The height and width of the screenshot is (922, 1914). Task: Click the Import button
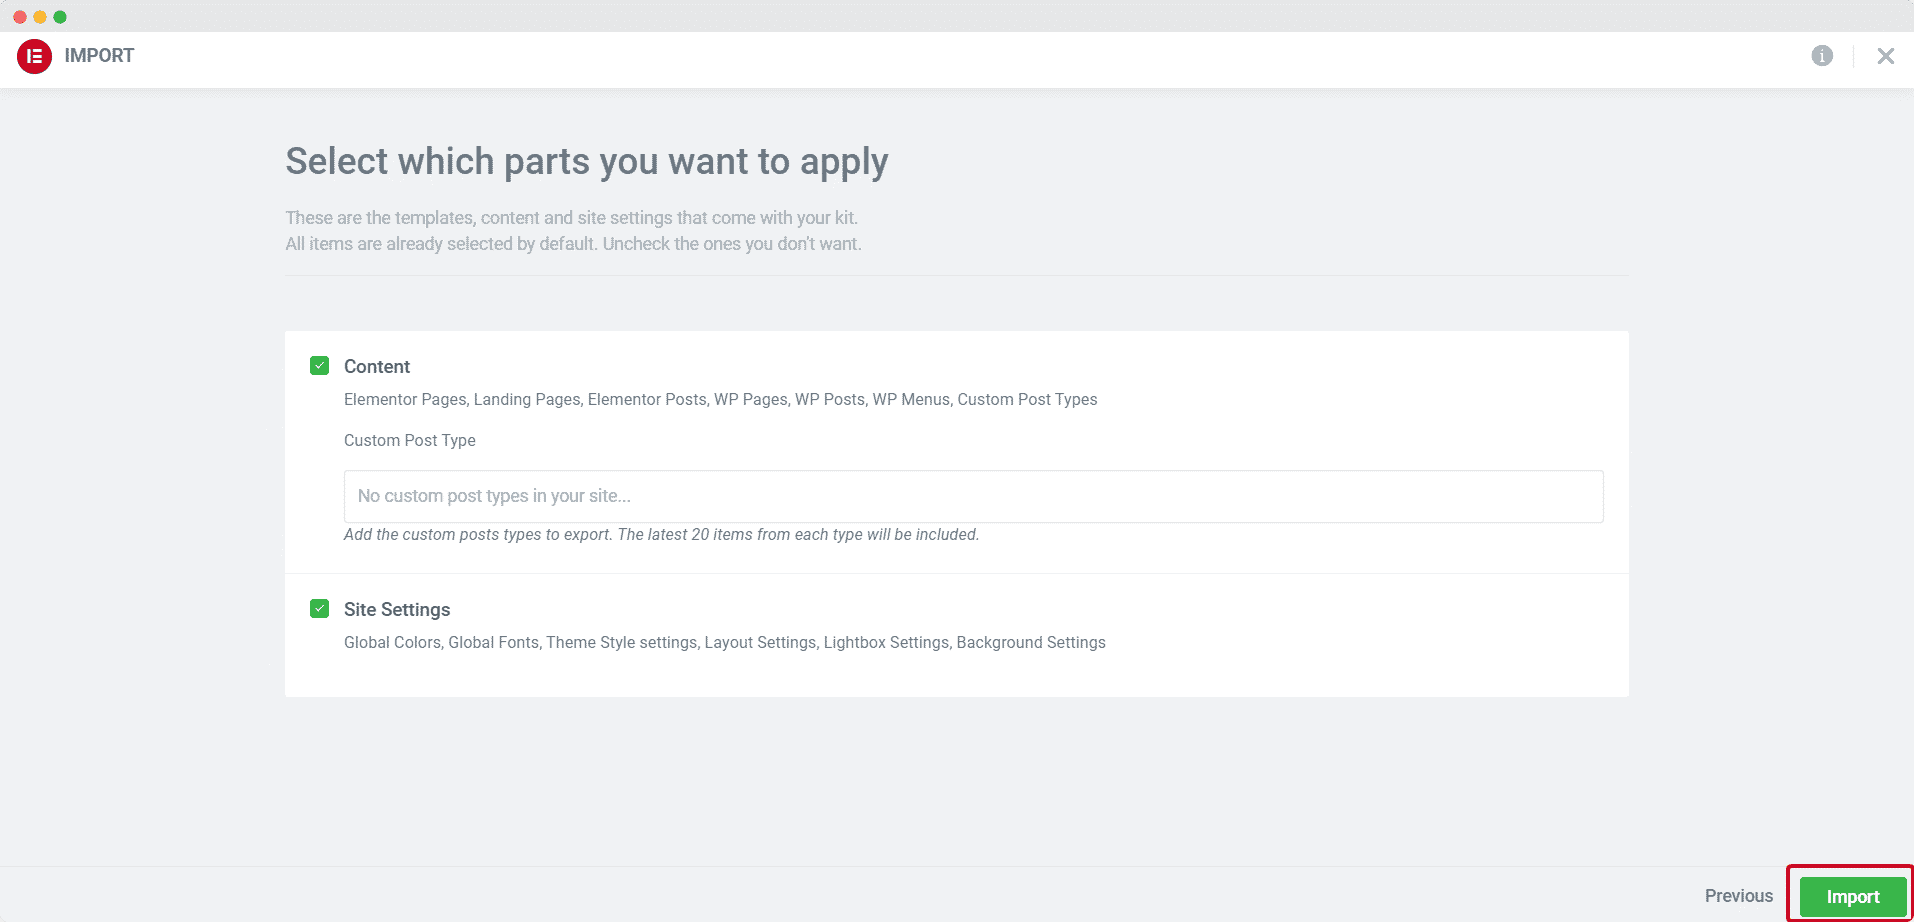pyautogui.click(x=1851, y=895)
